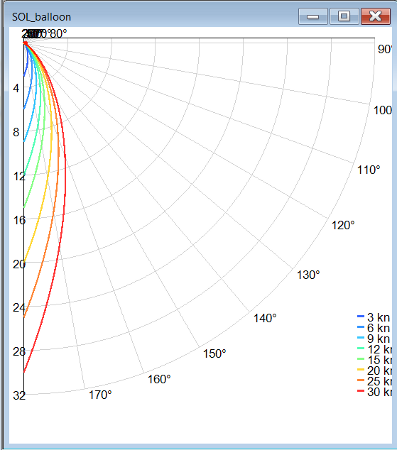This screenshot has height=450, width=397.
Task: Click the 100° angle label
Action: coord(382,110)
